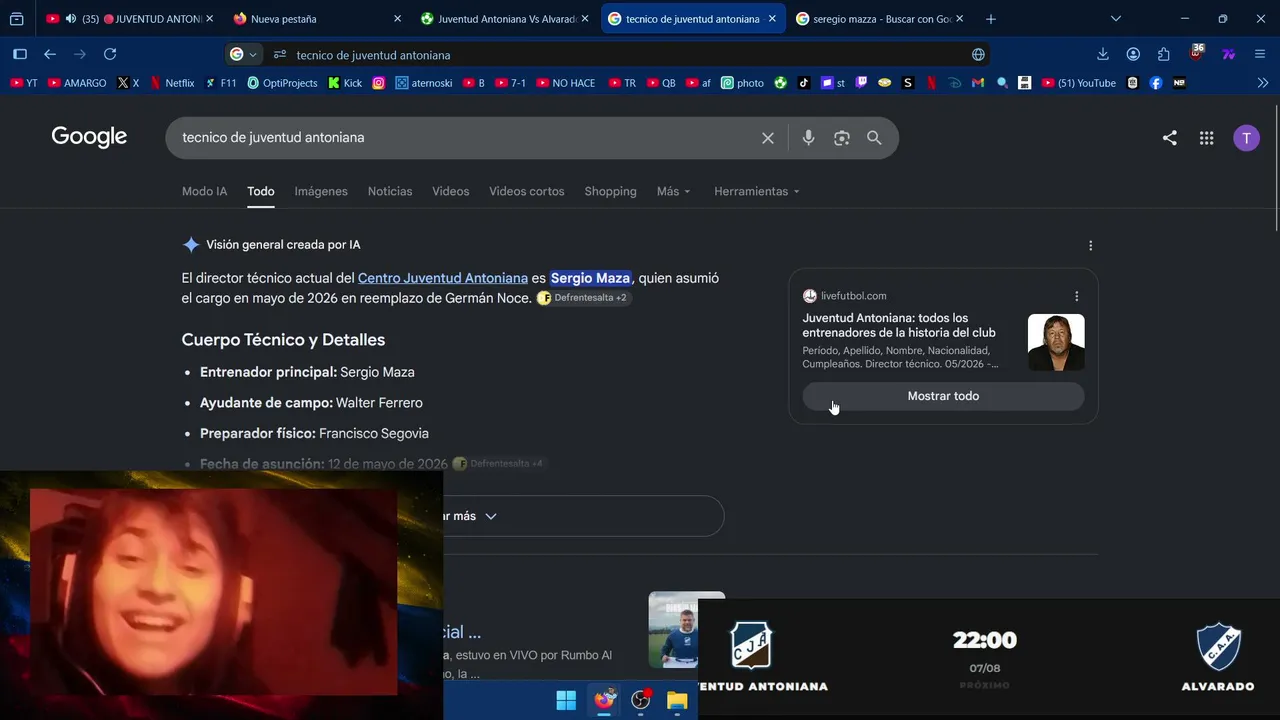This screenshot has height=720, width=1280.
Task: Switch to Juventud Antoniana Vs Alvarado tab
Action: click(x=504, y=19)
